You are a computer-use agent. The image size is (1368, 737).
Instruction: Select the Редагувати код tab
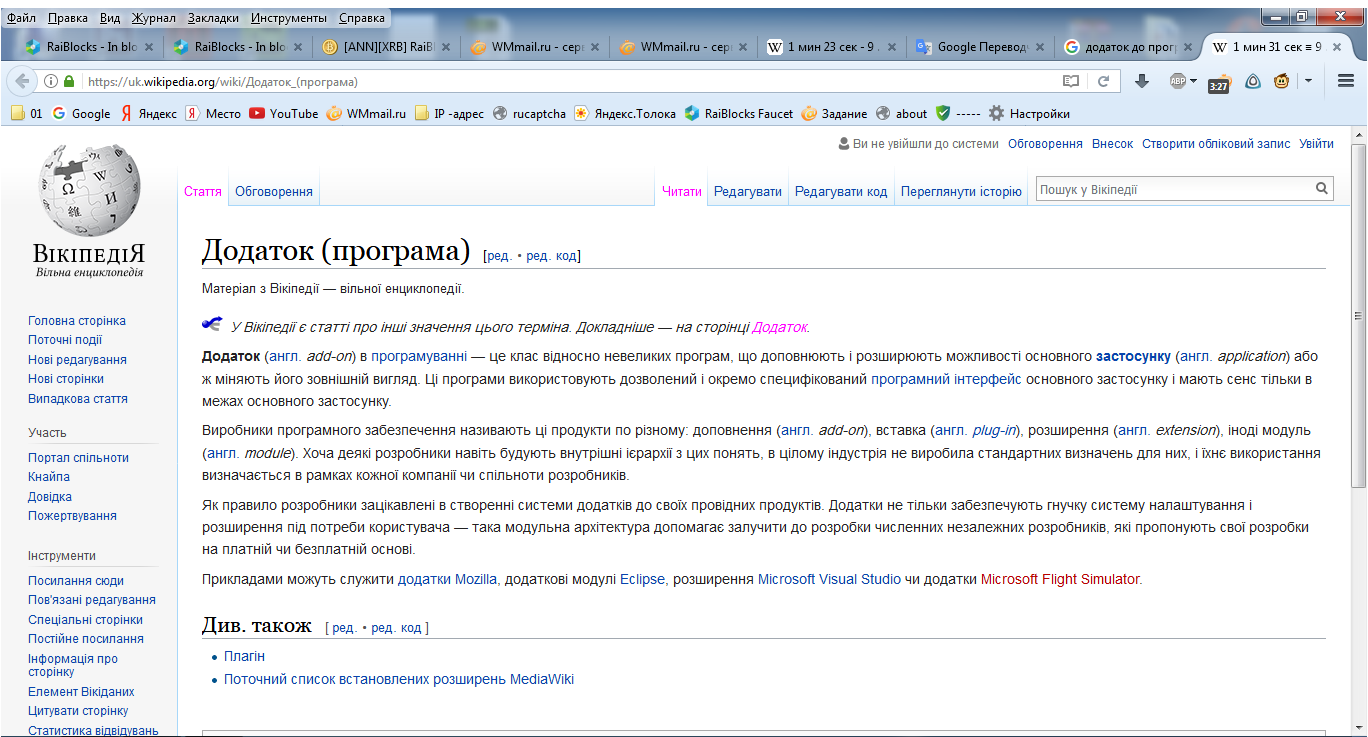tap(841, 191)
